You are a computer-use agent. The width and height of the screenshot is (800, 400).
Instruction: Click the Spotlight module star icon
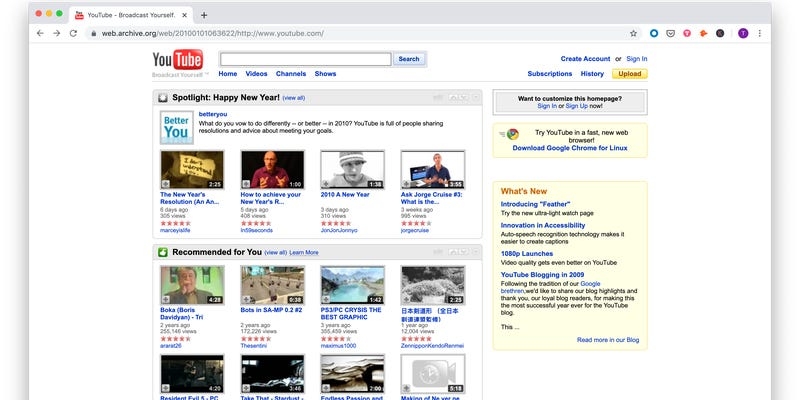pyautogui.click(x=163, y=97)
